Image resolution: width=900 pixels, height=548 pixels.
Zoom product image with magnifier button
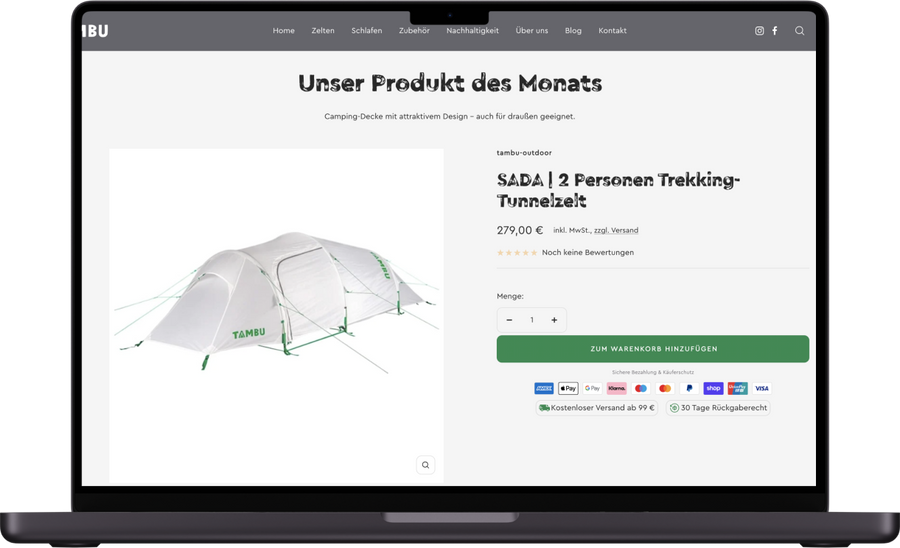click(x=425, y=465)
